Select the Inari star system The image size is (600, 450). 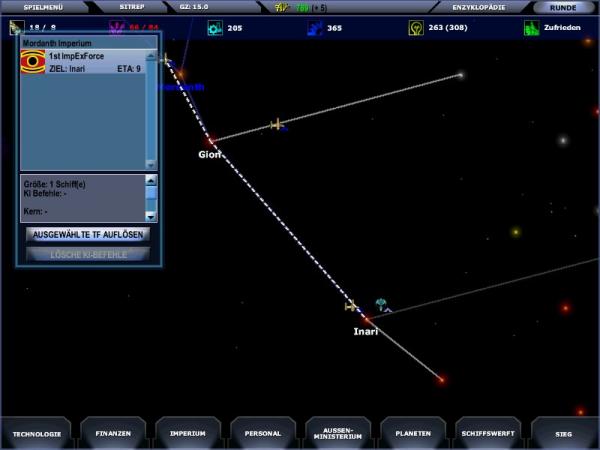[367, 319]
